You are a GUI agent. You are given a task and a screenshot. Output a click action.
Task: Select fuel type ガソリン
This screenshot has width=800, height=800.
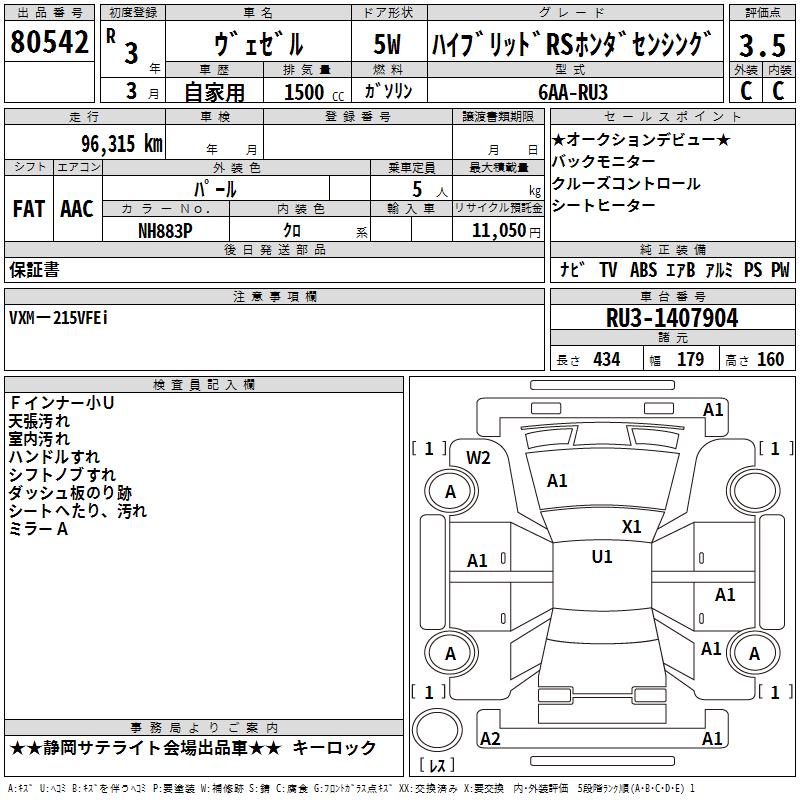pyautogui.click(x=388, y=91)
